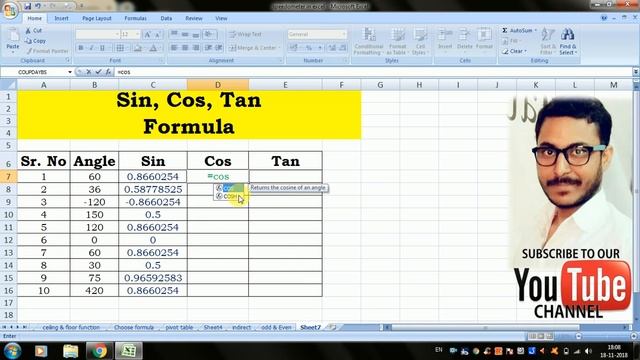Click the Orientation text angle icon
Viewport: 640px width, 360px height.
209,34
